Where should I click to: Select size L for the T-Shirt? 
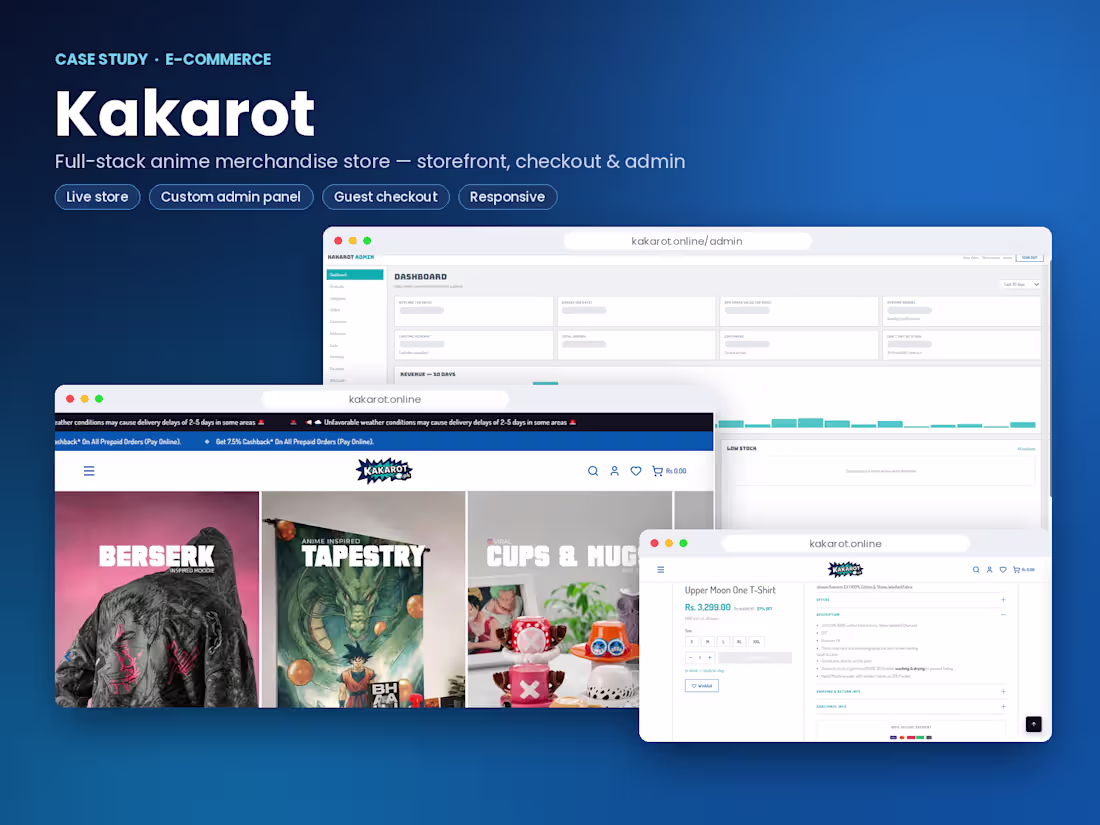point(723,642)
